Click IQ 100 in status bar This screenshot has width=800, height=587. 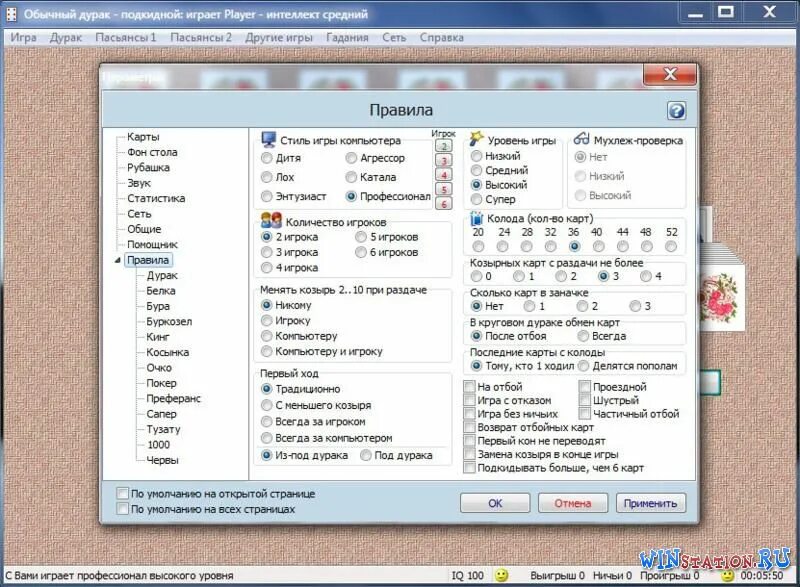point(467,575)
